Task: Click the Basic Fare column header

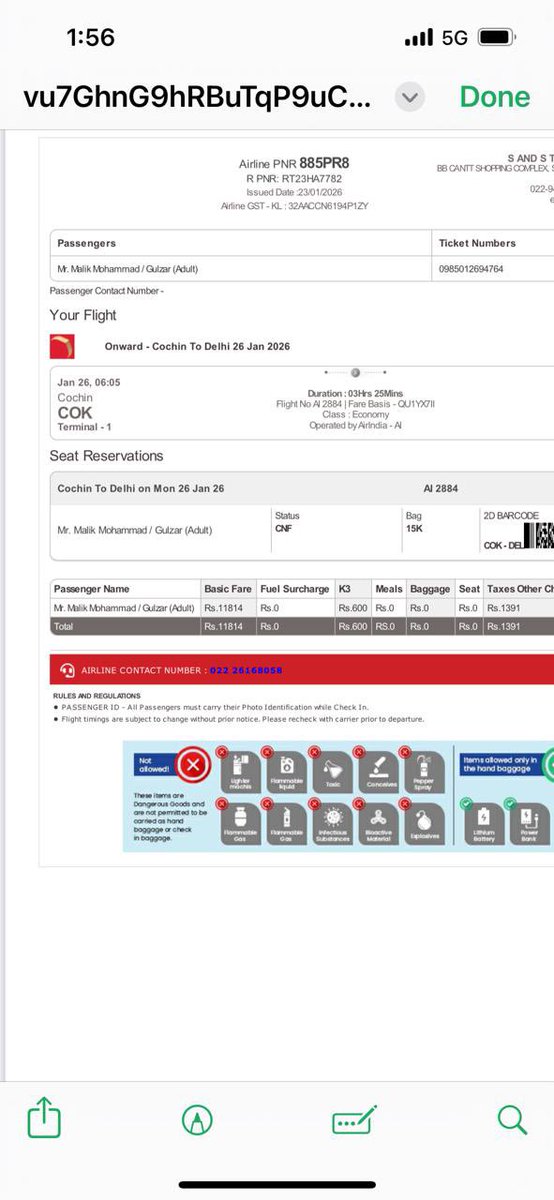Action: (x=227, y=589)
